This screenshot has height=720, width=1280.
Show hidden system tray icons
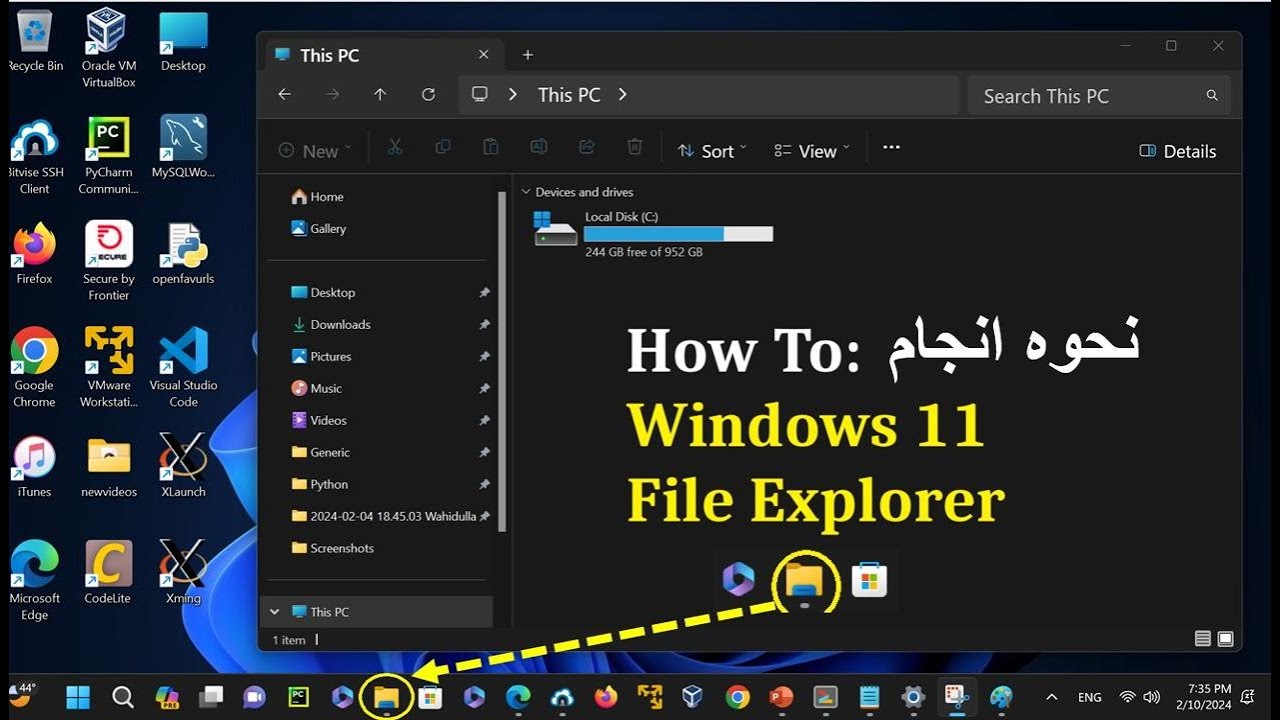(x=1051, y=697)
